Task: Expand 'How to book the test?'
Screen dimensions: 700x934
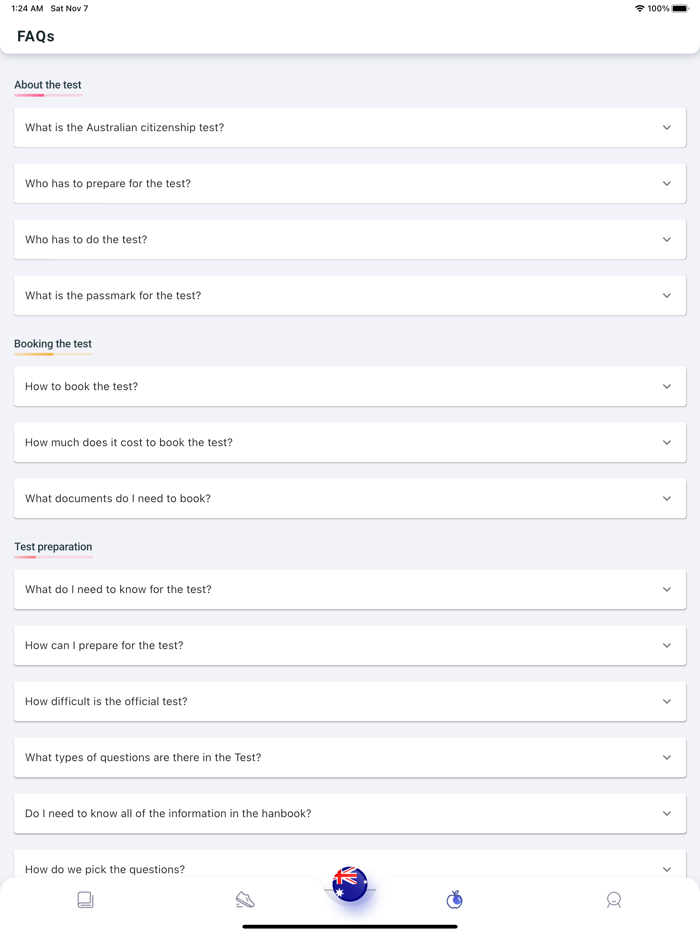Action: [349, 386]
